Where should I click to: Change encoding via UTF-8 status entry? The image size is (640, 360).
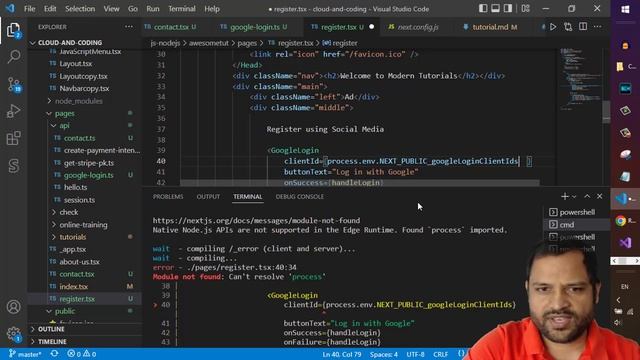click(415, 354)
